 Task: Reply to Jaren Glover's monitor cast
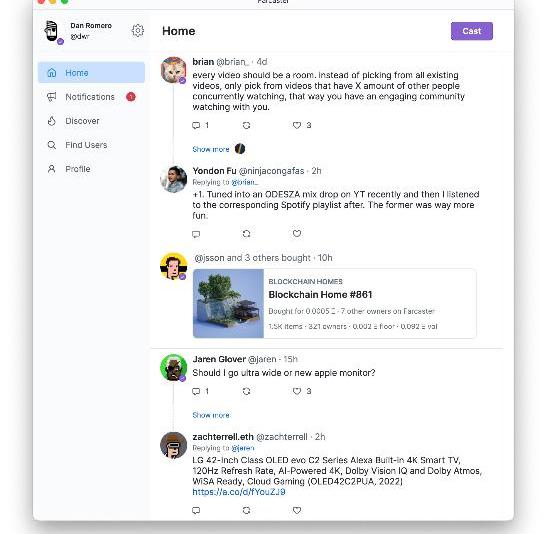coord(196,391)
